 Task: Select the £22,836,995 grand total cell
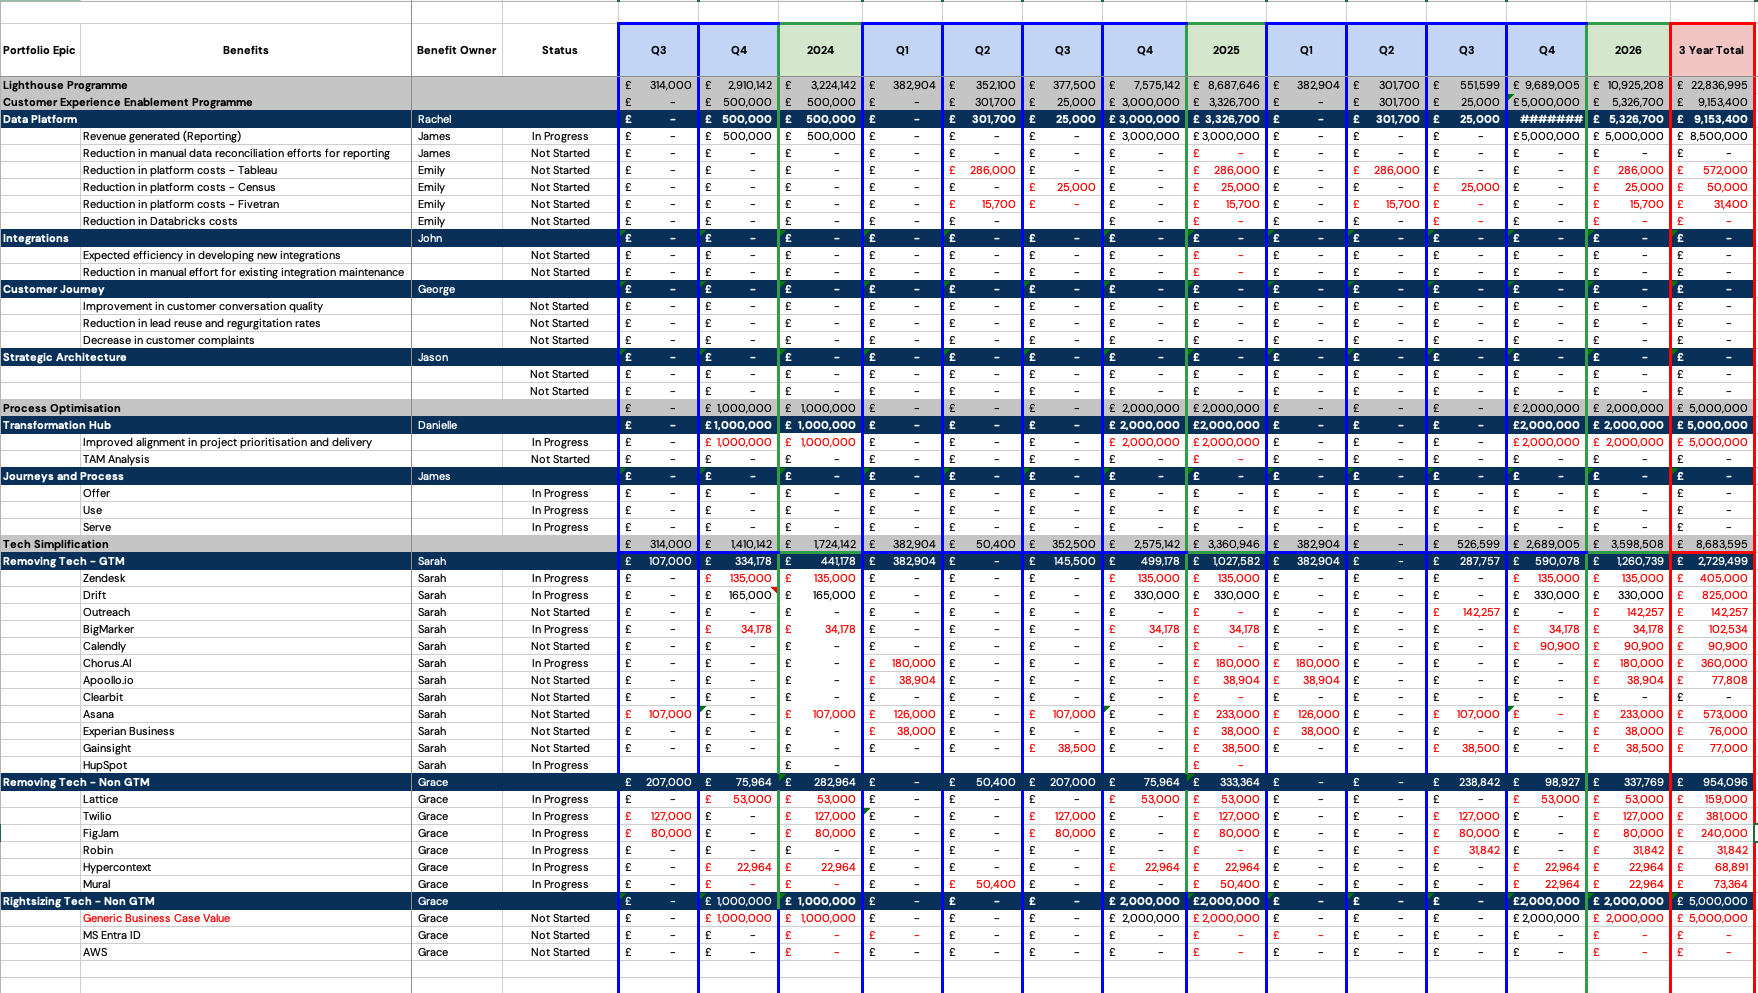(x=1712, y=85)
